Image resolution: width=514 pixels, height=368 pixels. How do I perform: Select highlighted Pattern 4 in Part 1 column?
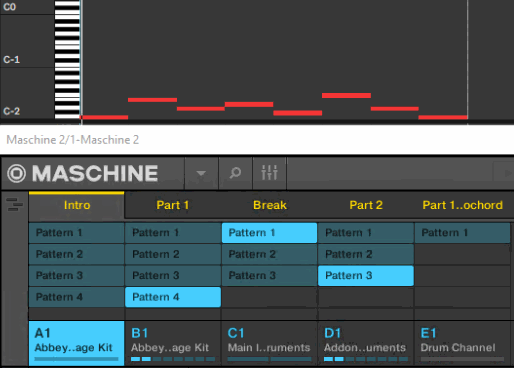(173, 297)
